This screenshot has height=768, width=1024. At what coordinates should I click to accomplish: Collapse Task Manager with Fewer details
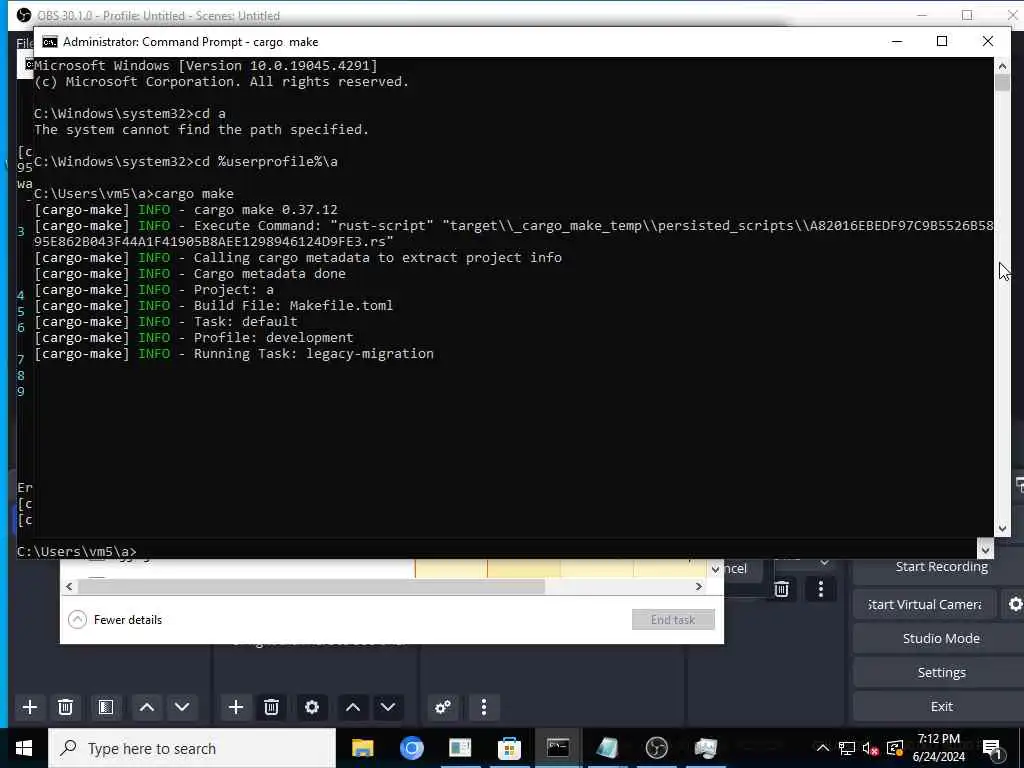tap(116, 620)
